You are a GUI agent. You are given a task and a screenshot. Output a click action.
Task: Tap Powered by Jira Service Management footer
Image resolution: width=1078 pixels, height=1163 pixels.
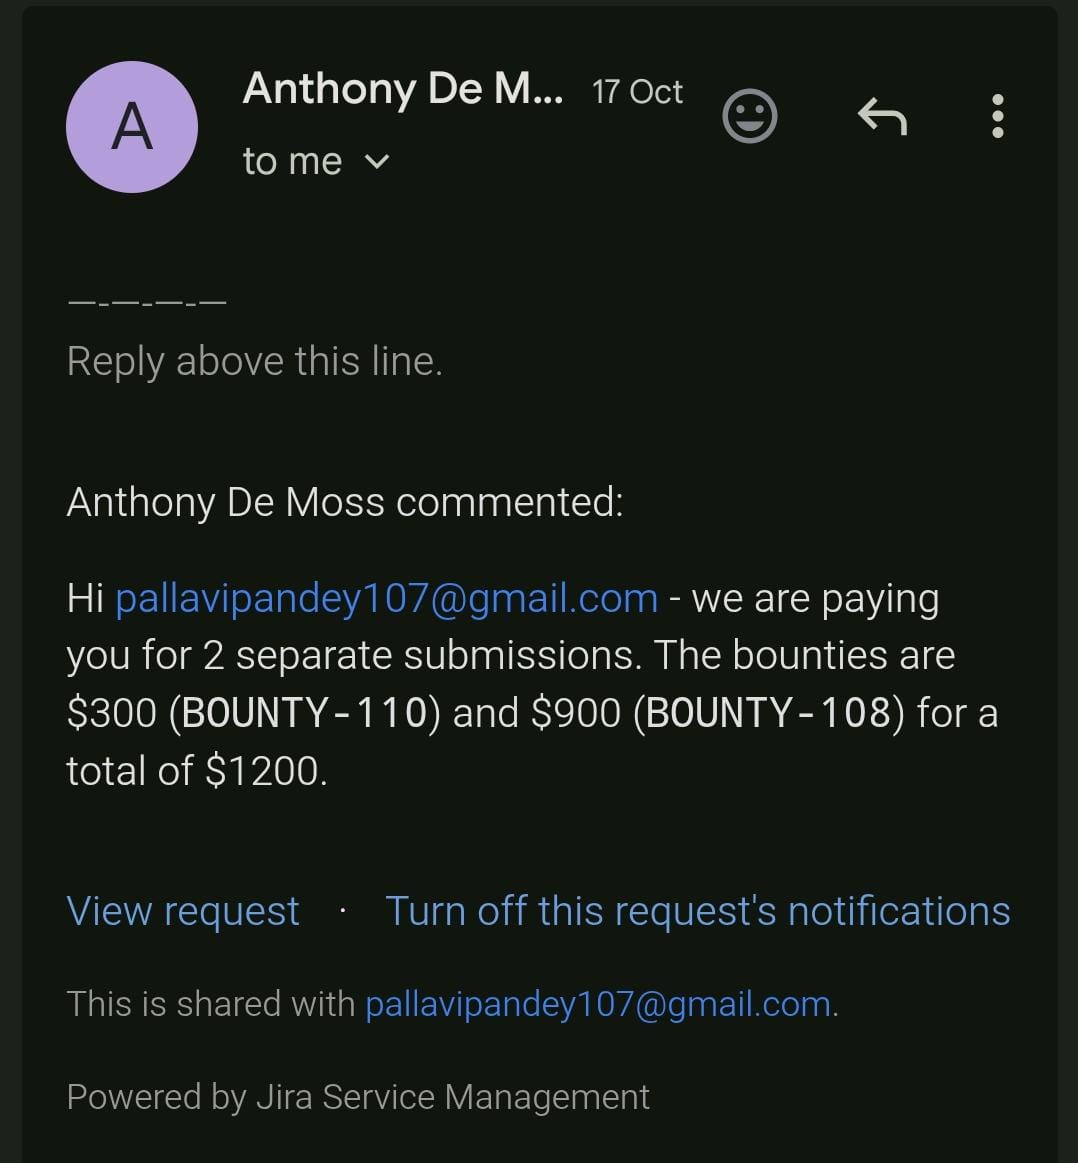358,1097
